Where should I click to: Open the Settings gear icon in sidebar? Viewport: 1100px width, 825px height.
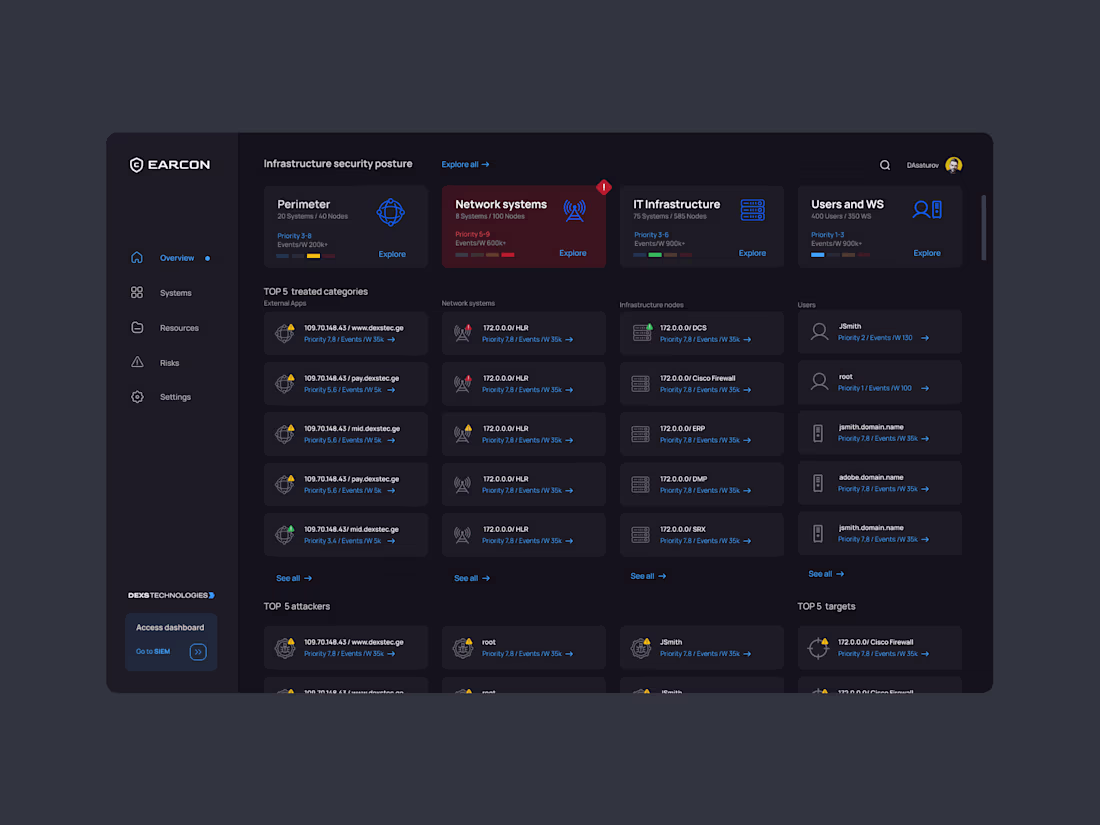137,397
